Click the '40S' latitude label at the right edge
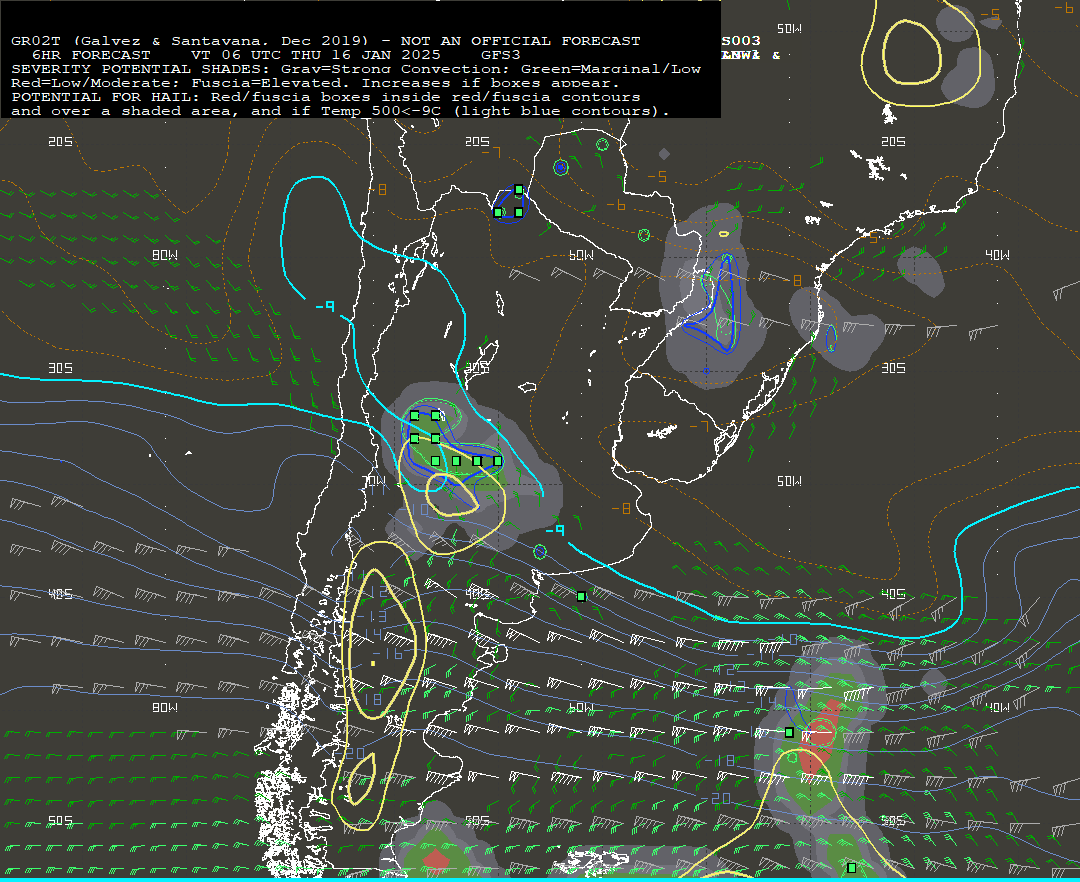The image size is (1080, 882). pyautogui.click(x=893, y=594)
